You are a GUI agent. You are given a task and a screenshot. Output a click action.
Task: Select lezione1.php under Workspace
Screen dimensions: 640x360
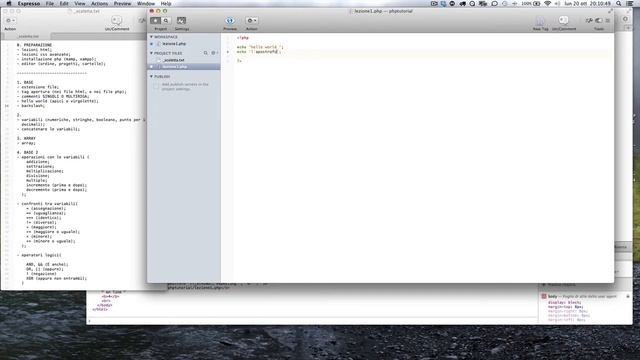click(174, 44)
